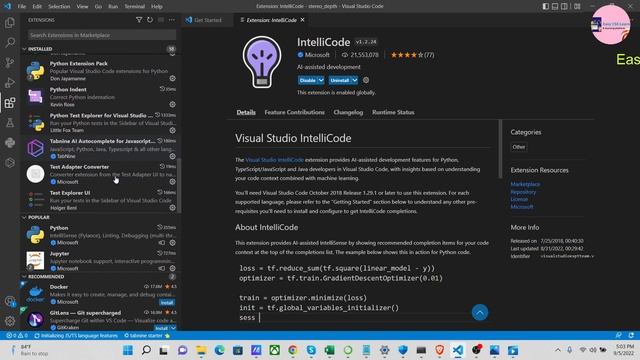
Task: Show hidden system tray icons chevron
Action: click(x=558, y=350)
